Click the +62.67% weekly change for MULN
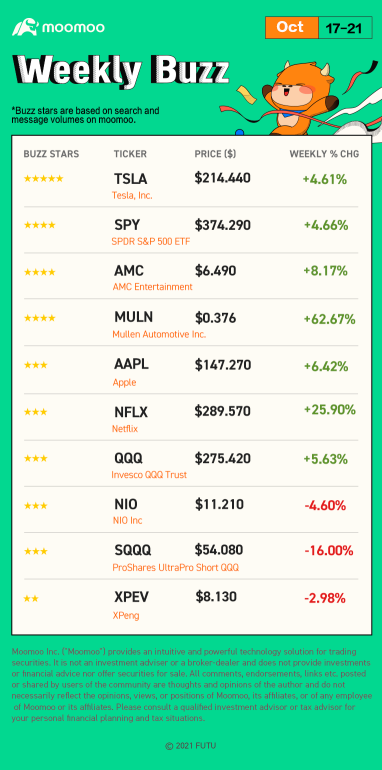 click(x=329, y=319)
